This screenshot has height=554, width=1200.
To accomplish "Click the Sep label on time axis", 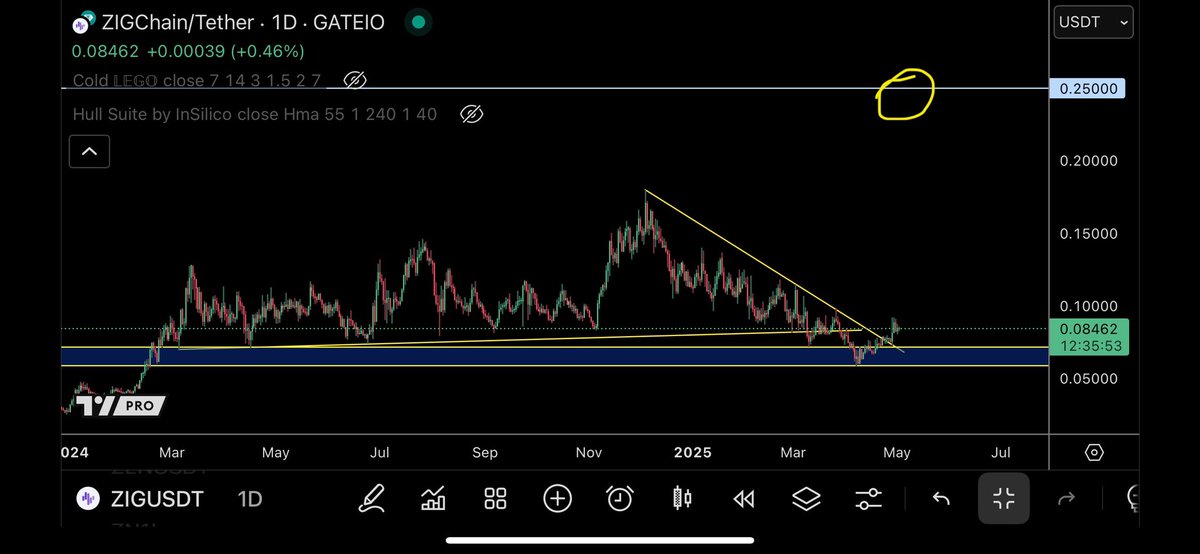I will (484, 452).
